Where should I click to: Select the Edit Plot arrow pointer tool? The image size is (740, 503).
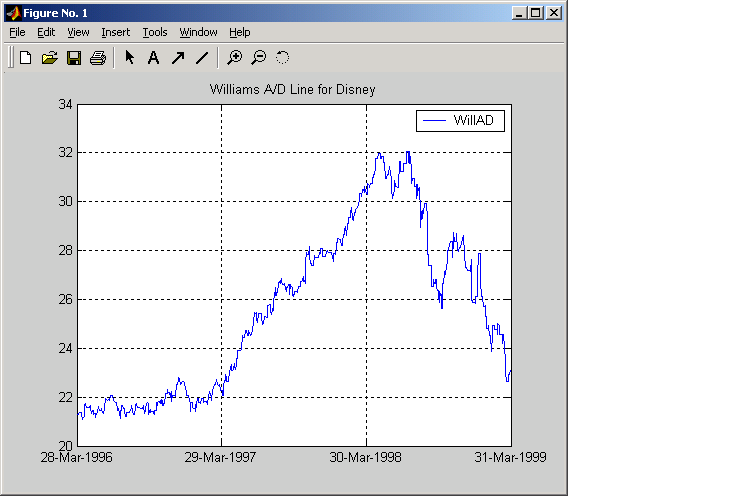click(x=130, y=58)
